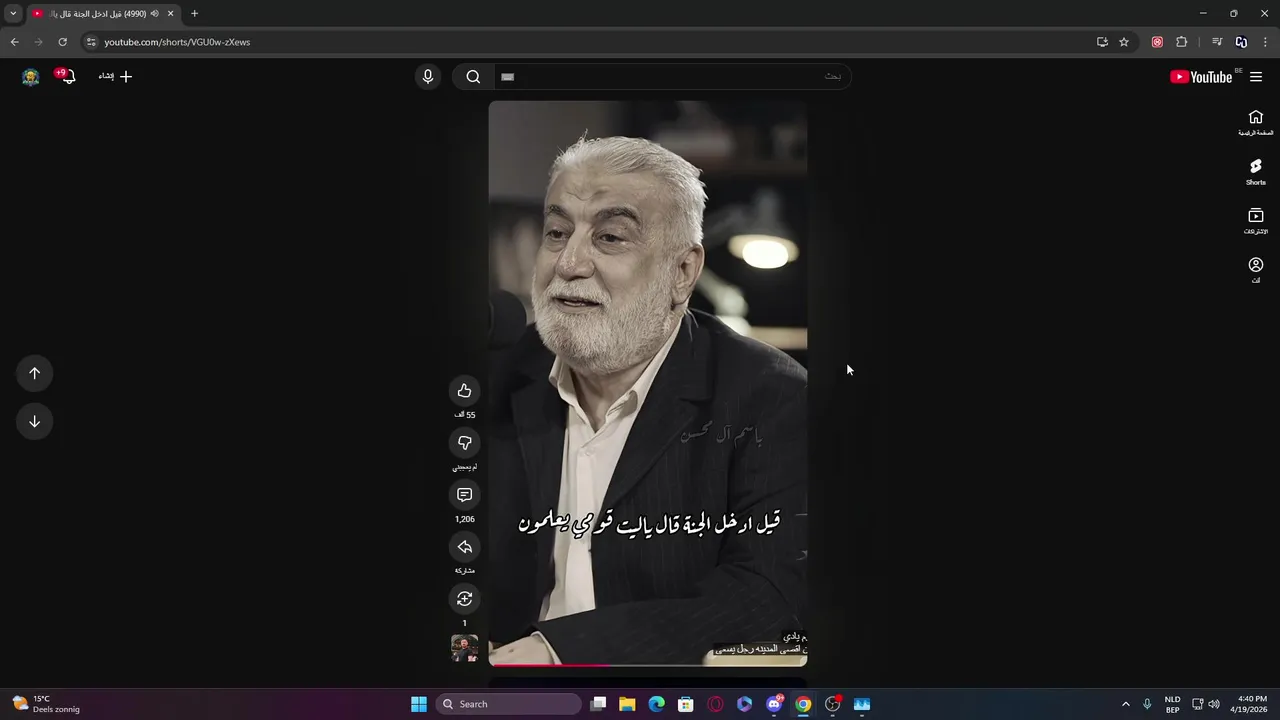Open Chrome three-dot menu
The width and height of the screenshot is (1280, 720).
click(1265, 42)
